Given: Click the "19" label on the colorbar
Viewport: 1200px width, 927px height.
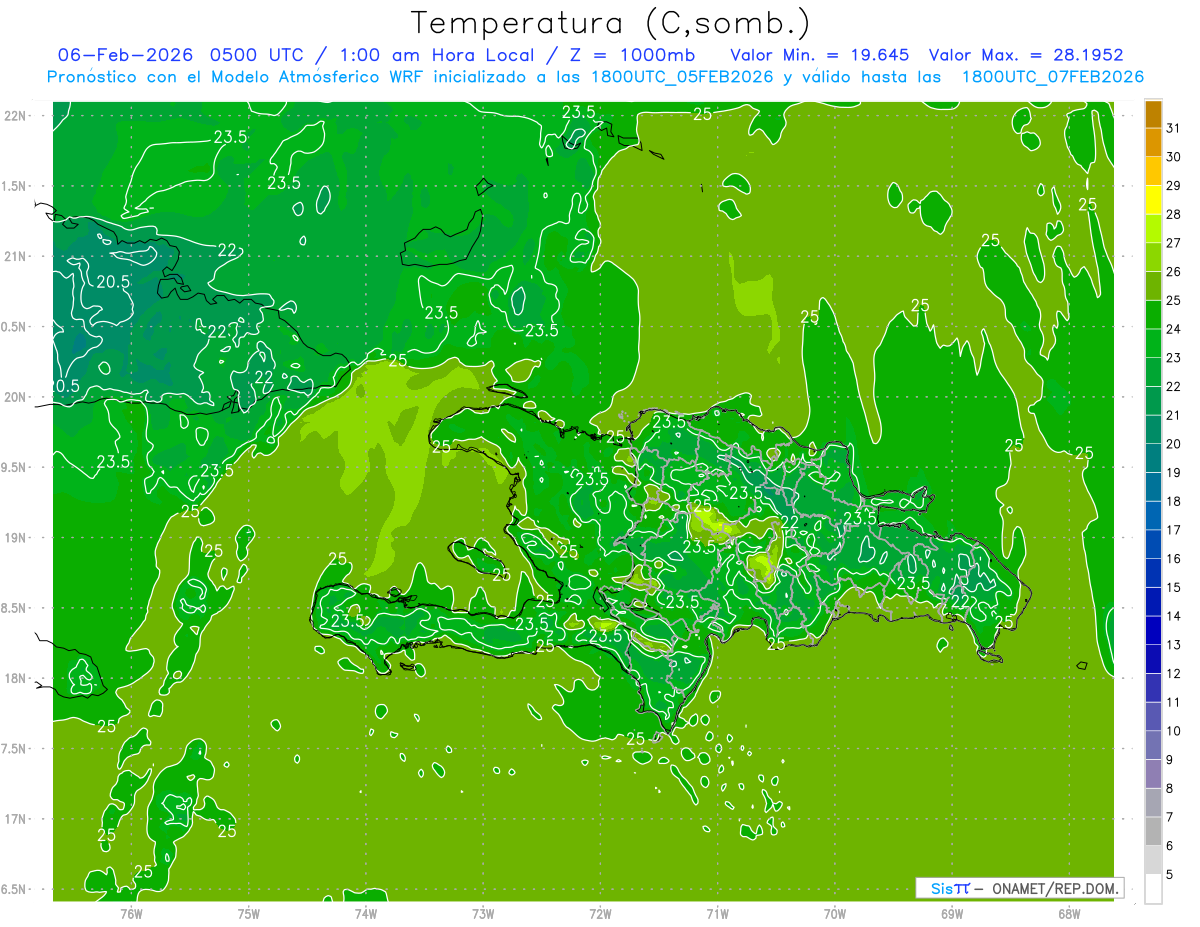Looking at the screenshot, I should pyautogui.click(x=1173, y=472).
